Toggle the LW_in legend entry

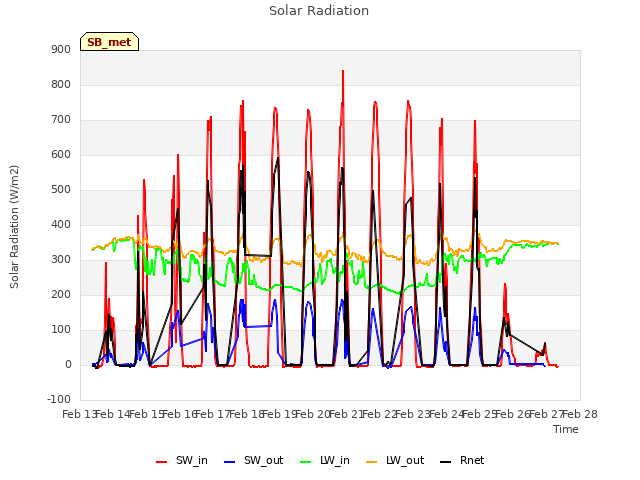325,461
